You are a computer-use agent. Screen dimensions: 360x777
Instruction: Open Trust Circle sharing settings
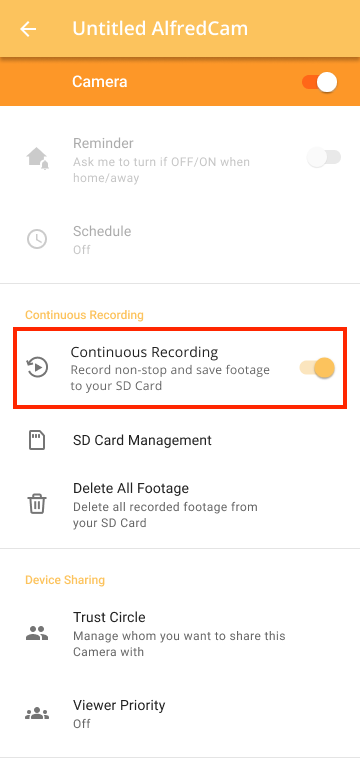[180, 633]
